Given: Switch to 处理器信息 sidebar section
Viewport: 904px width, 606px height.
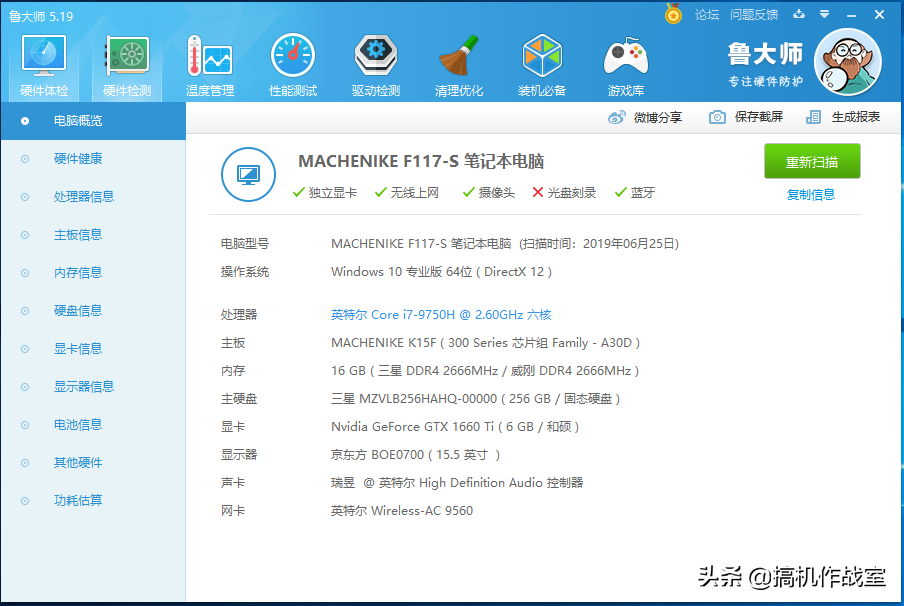Looking at the screenshot, I should [84, 197].
